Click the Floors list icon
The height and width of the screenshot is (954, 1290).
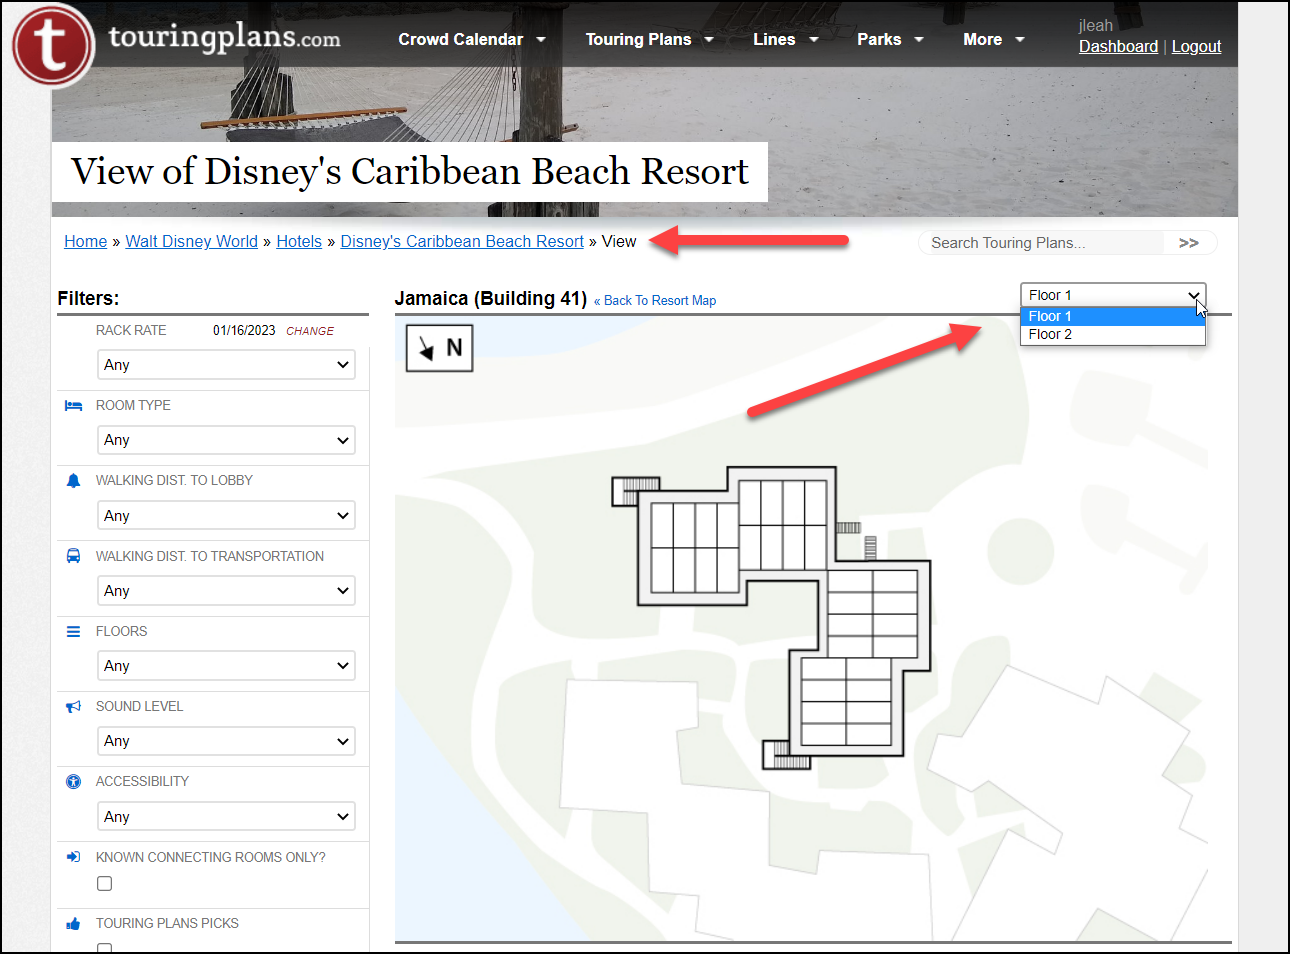click(73, 631)
